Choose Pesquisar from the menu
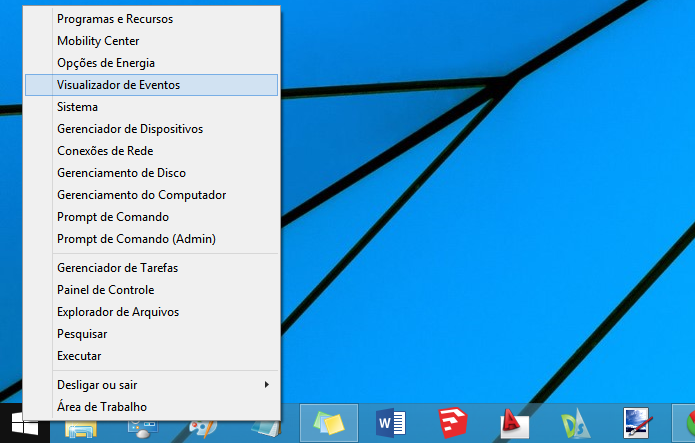Screen dimensions: 695x443 [152, 334]
